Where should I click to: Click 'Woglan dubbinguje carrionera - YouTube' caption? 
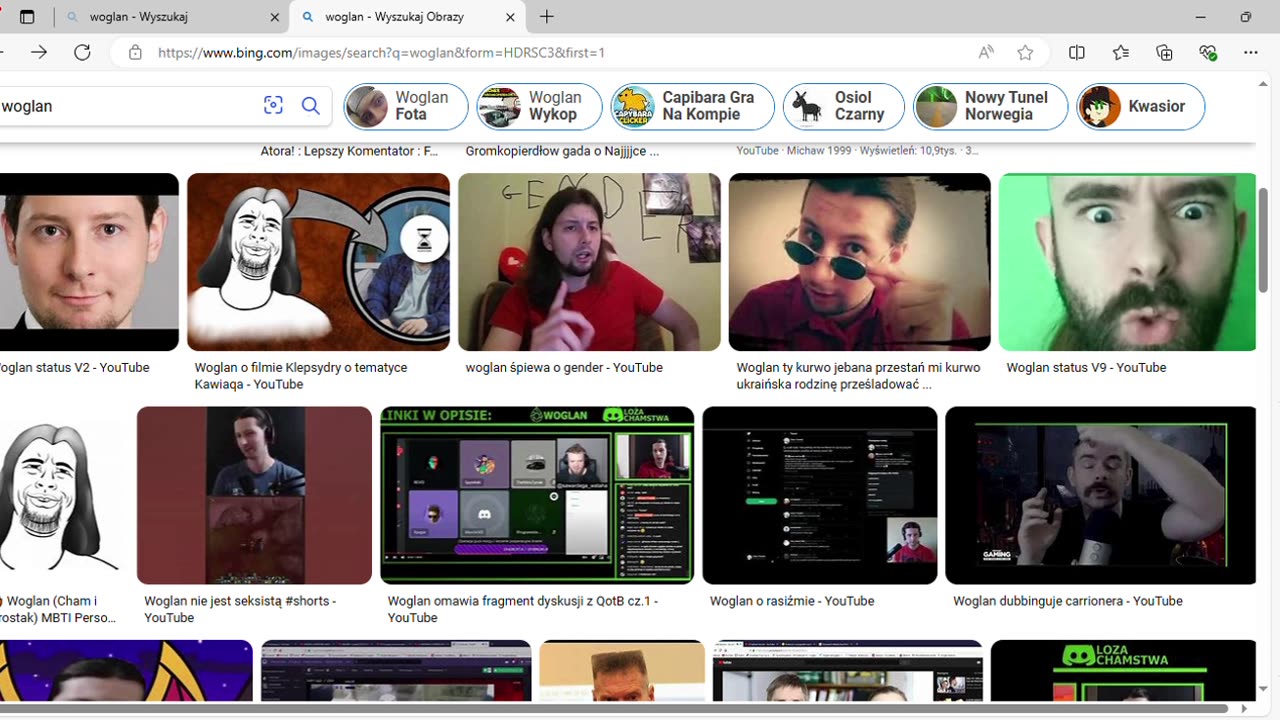[1068, 601]
